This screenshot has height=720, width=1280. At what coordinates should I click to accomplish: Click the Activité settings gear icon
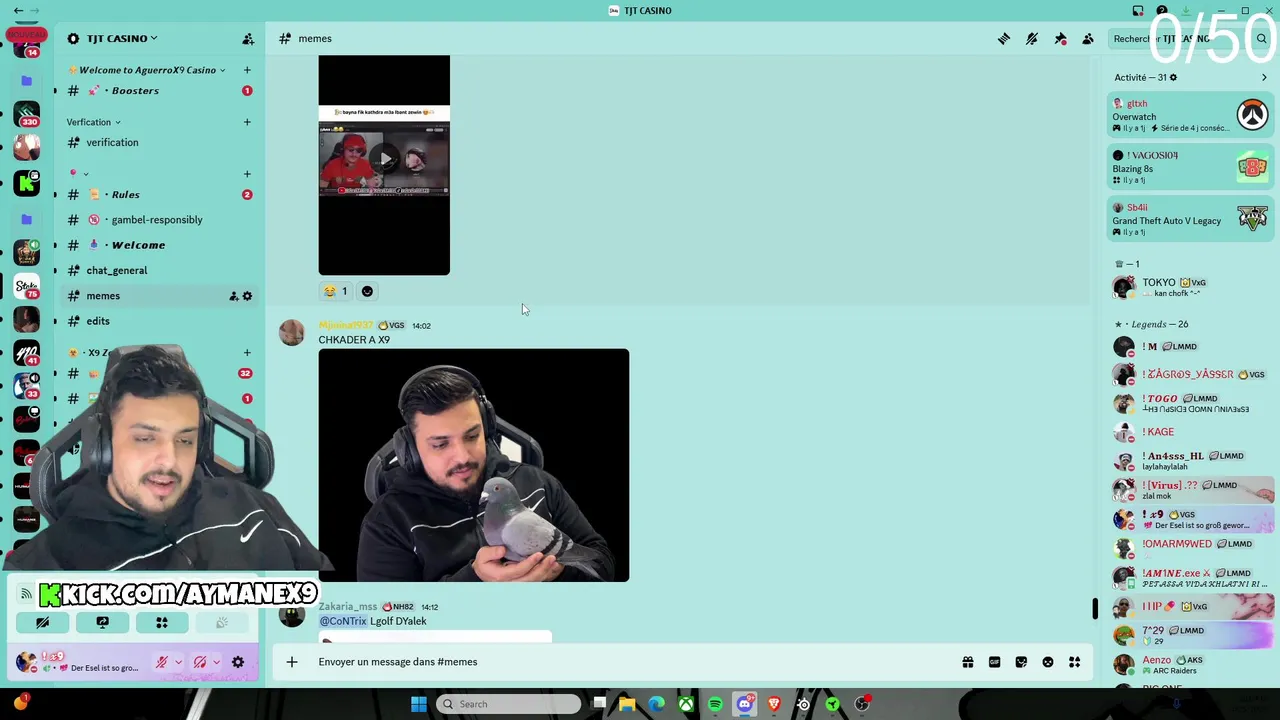point(1173,77)
